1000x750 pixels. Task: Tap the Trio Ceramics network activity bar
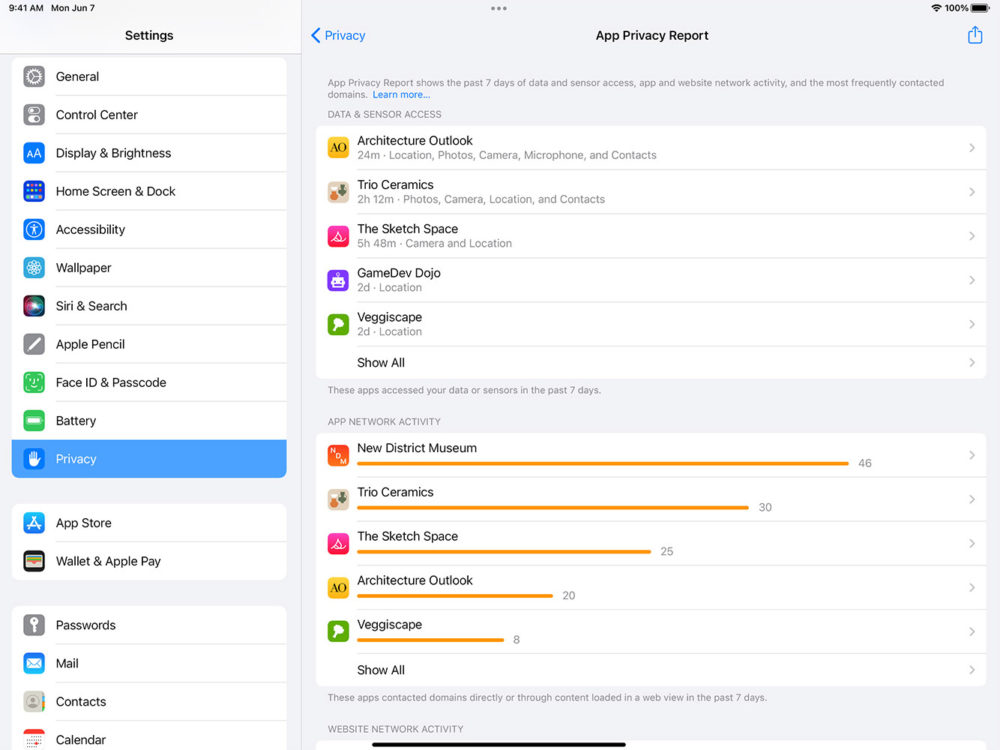pyautogui.click(x=552, y=508)
